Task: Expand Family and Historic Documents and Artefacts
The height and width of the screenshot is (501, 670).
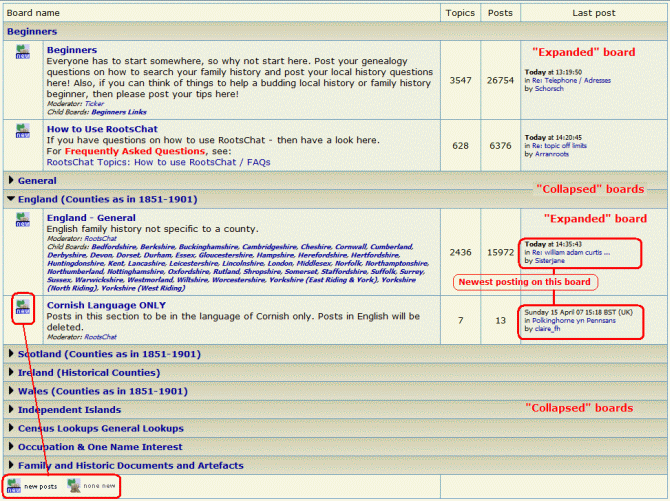Action: [130, 465]
